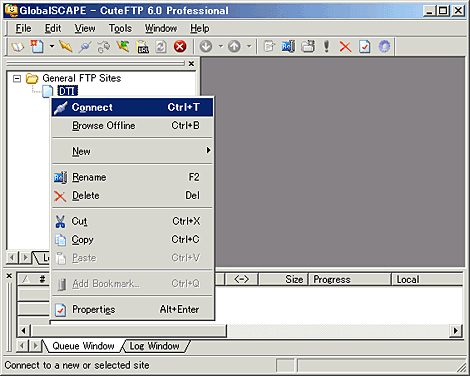
Task: Click the red X icon beside Delete
Action: (x=60, y=196)
